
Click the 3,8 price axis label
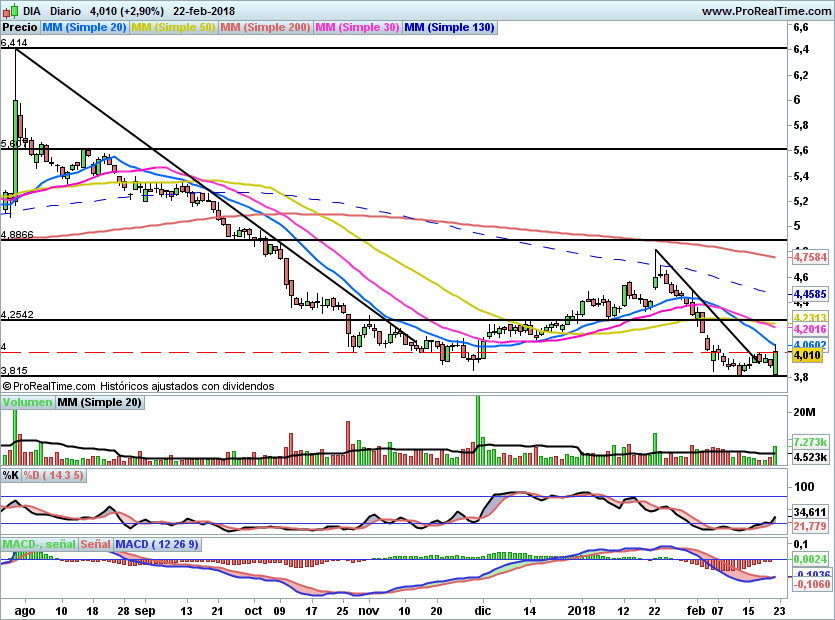coord(801,377)
